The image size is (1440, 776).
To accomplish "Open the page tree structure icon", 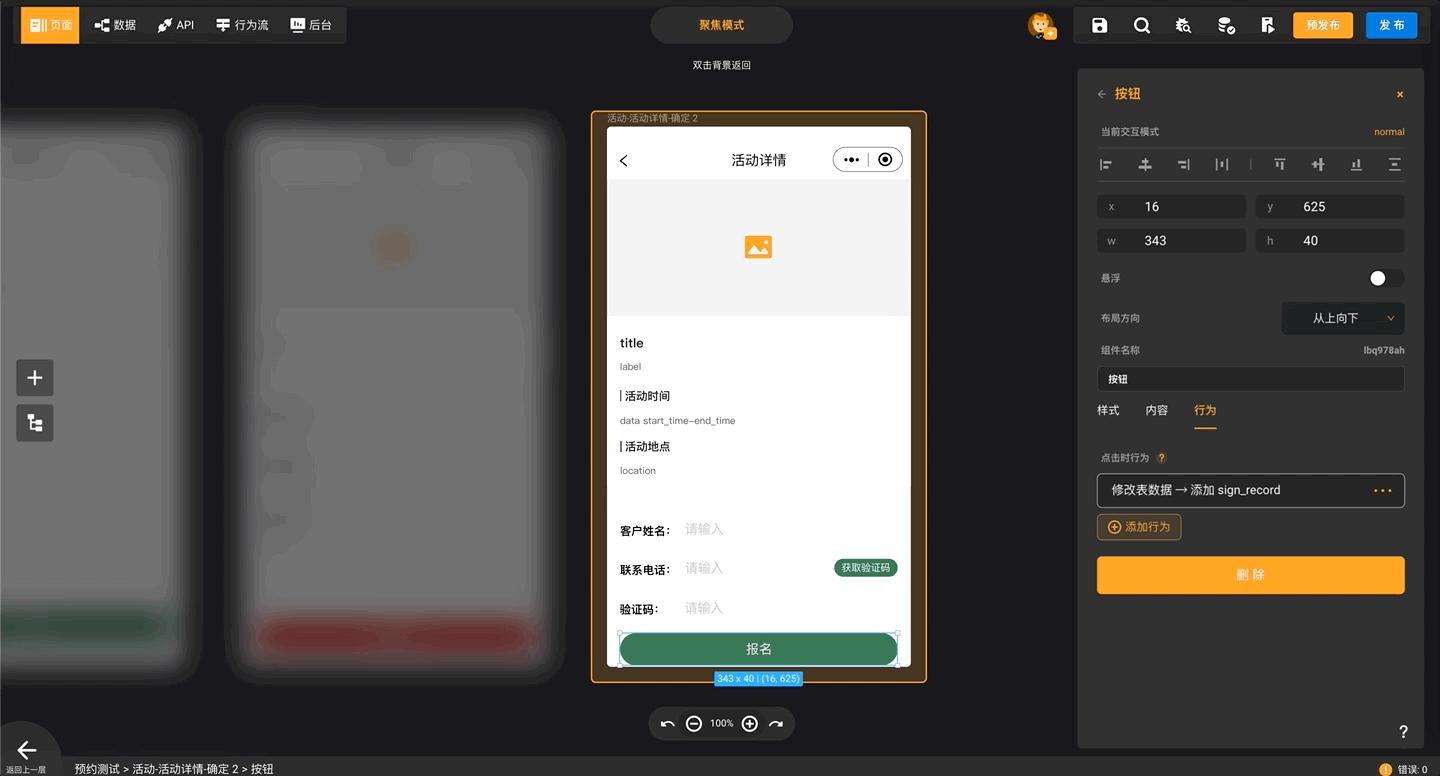I will tap(35, 423).
